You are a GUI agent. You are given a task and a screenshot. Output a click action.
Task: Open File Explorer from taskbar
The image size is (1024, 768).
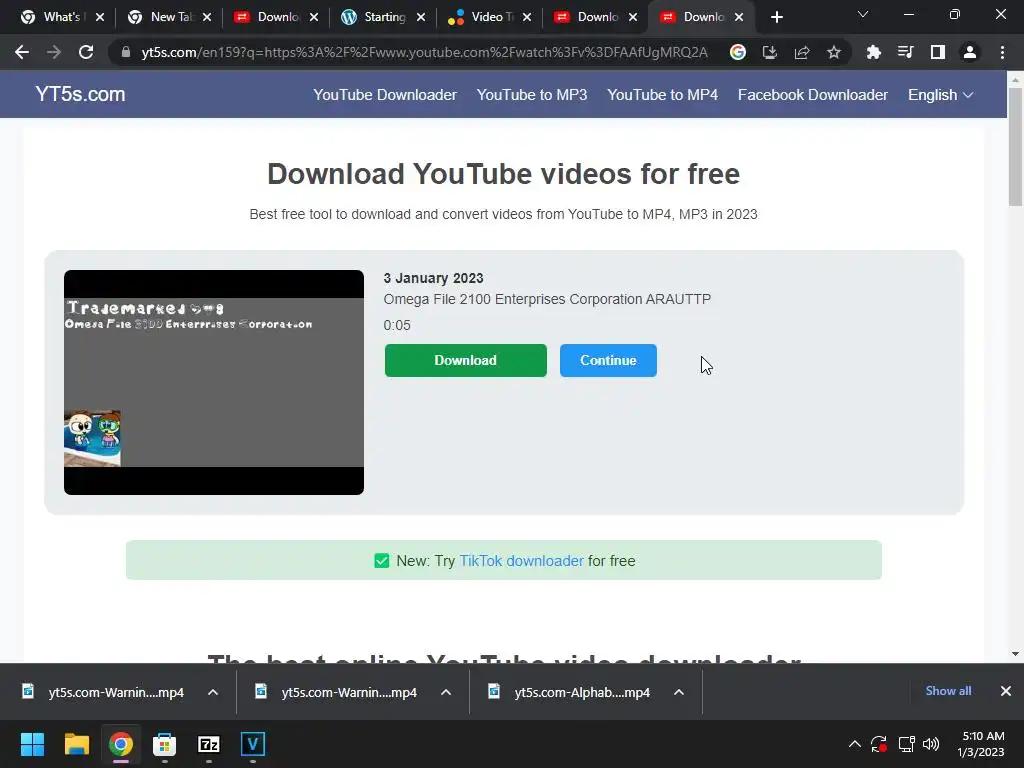[76, 744]
